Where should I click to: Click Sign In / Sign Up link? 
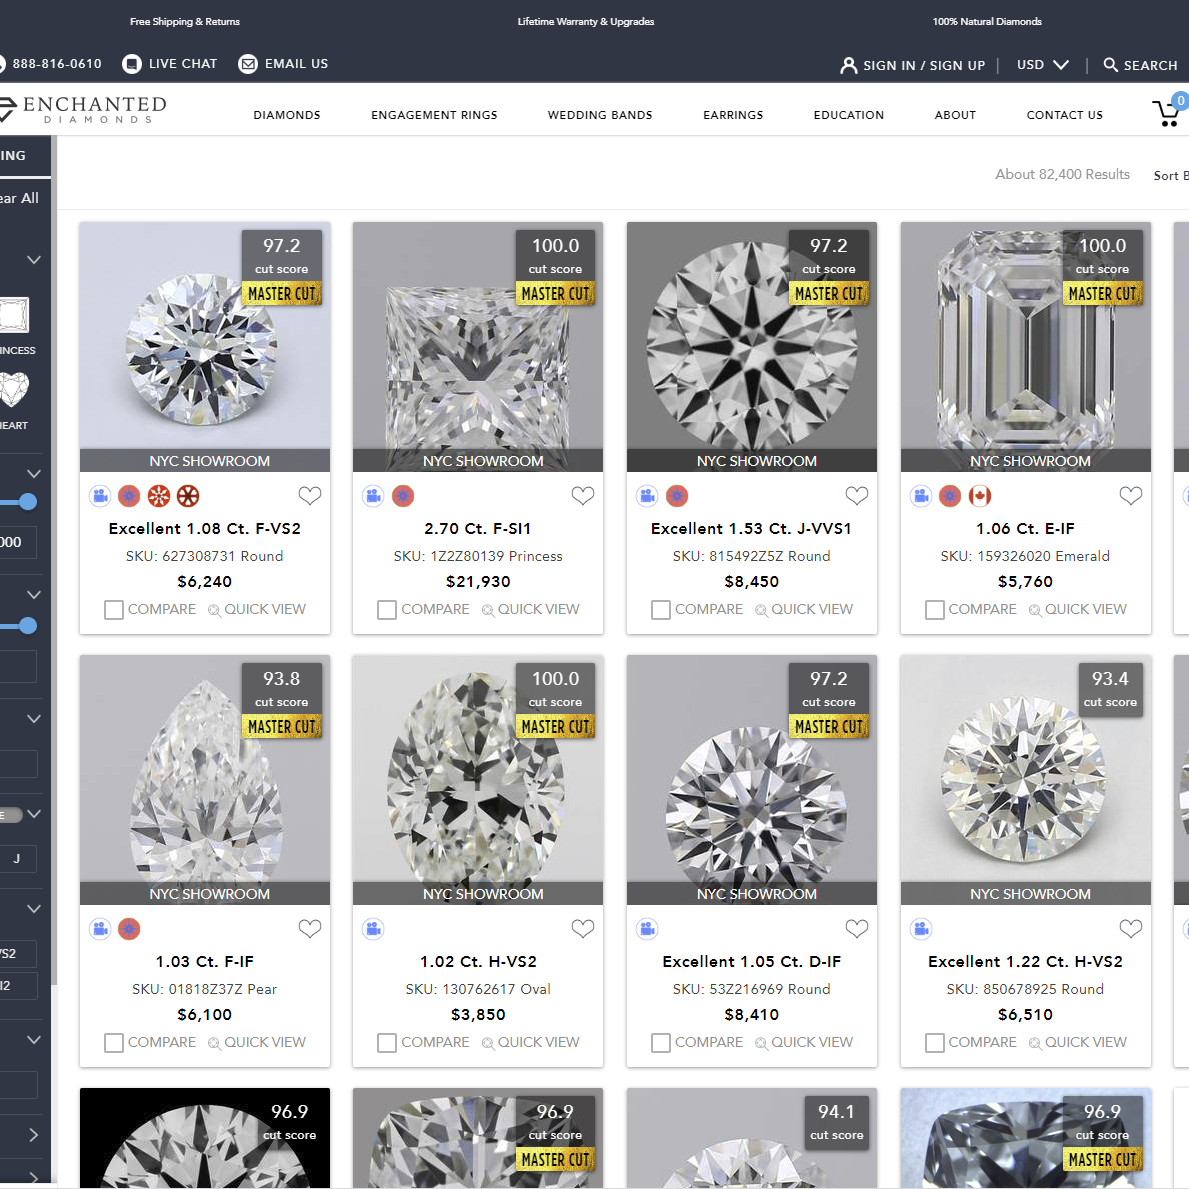[924, 65]
